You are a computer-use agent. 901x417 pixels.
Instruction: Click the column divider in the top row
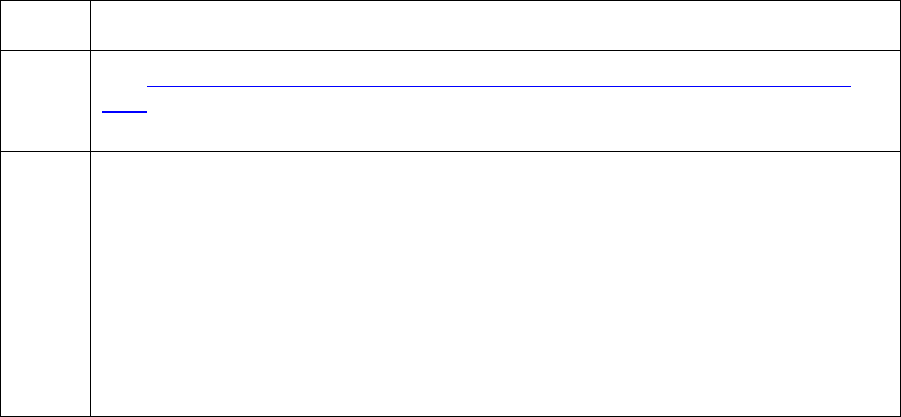(x=90, y=25)
